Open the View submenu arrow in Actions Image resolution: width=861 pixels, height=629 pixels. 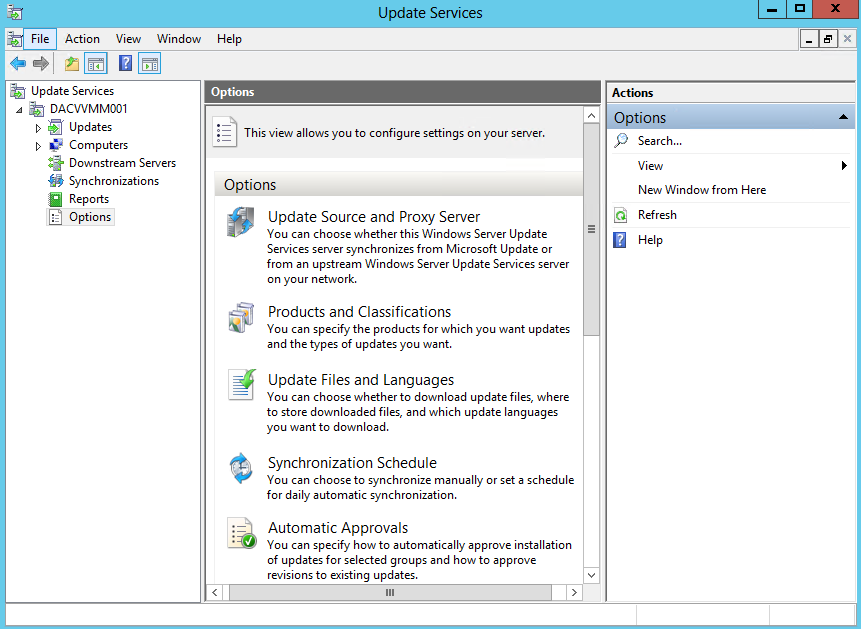[844, 165]
